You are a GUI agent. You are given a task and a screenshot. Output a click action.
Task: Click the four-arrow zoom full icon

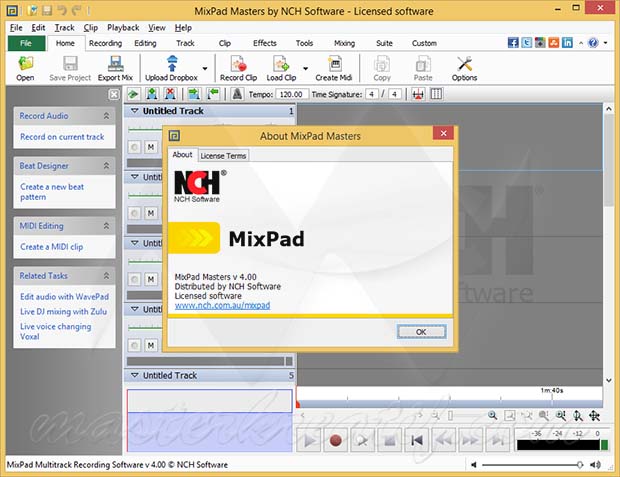[x=594, y=415]
